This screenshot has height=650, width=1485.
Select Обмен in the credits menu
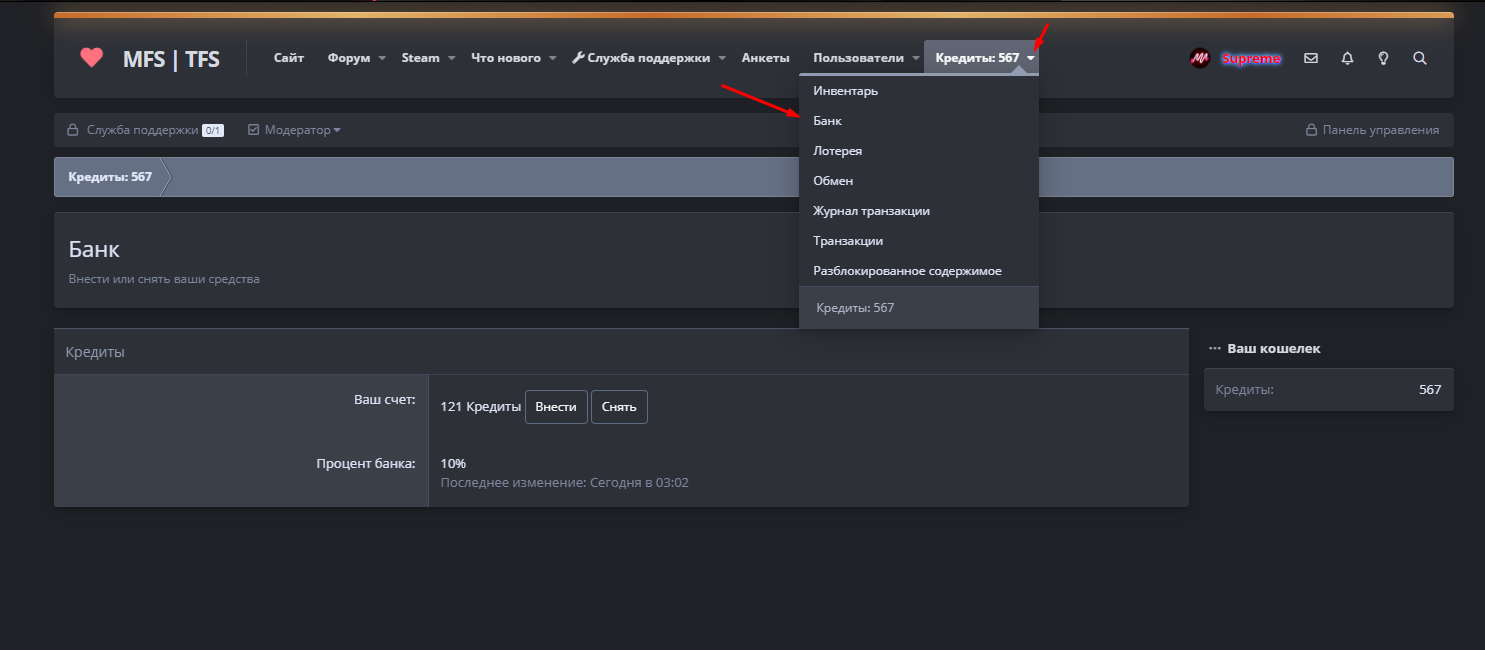833,181
